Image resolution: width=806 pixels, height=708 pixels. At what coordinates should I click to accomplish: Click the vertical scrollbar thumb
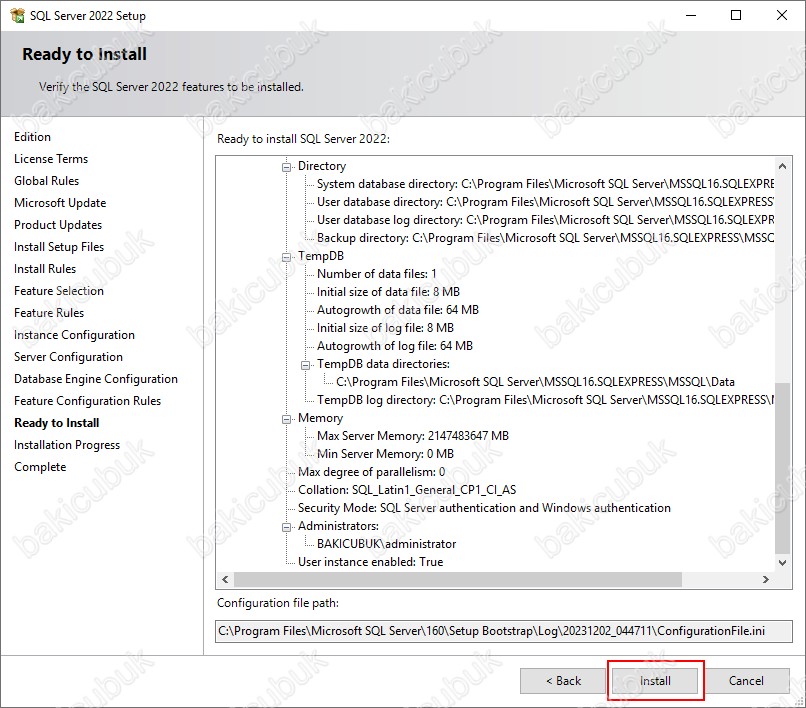tap(782, 468)
